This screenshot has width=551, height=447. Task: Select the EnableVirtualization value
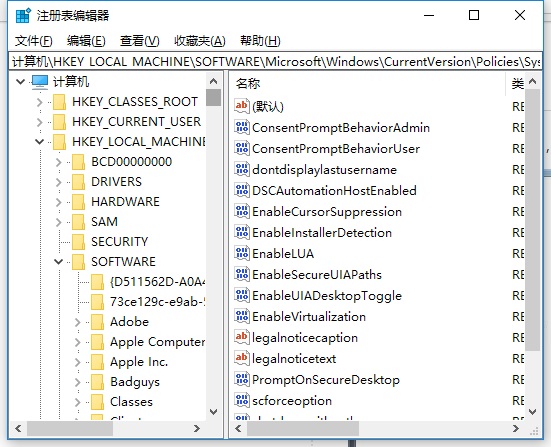309,317
